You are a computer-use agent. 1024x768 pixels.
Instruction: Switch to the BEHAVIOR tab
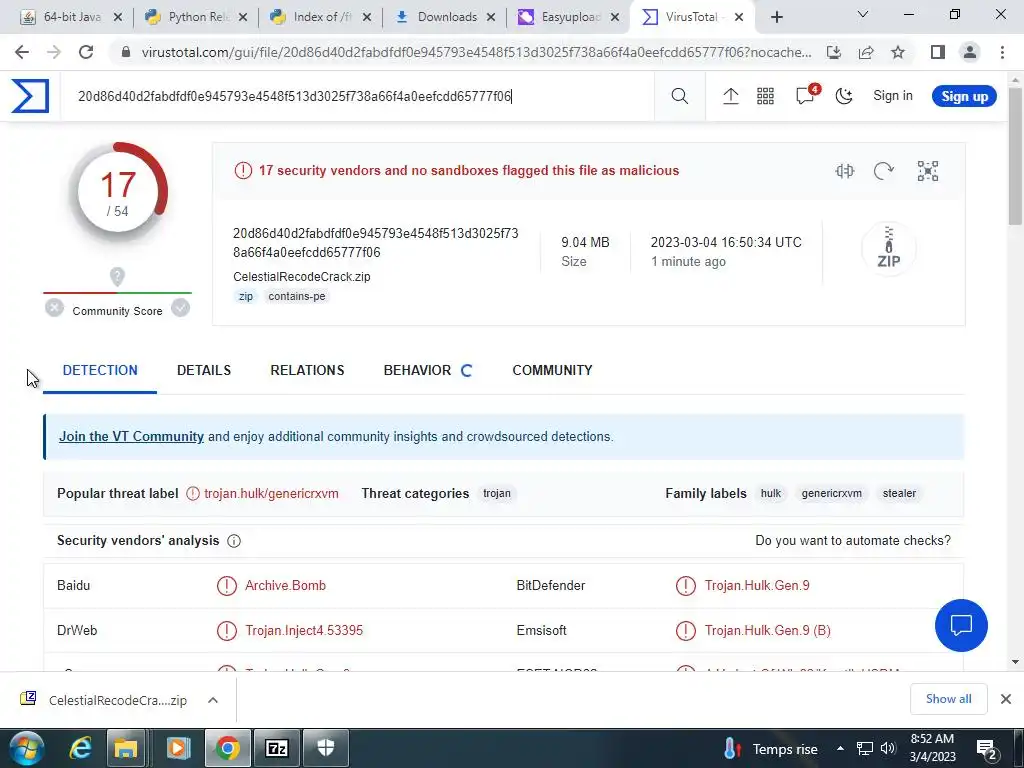click(417, 370)
